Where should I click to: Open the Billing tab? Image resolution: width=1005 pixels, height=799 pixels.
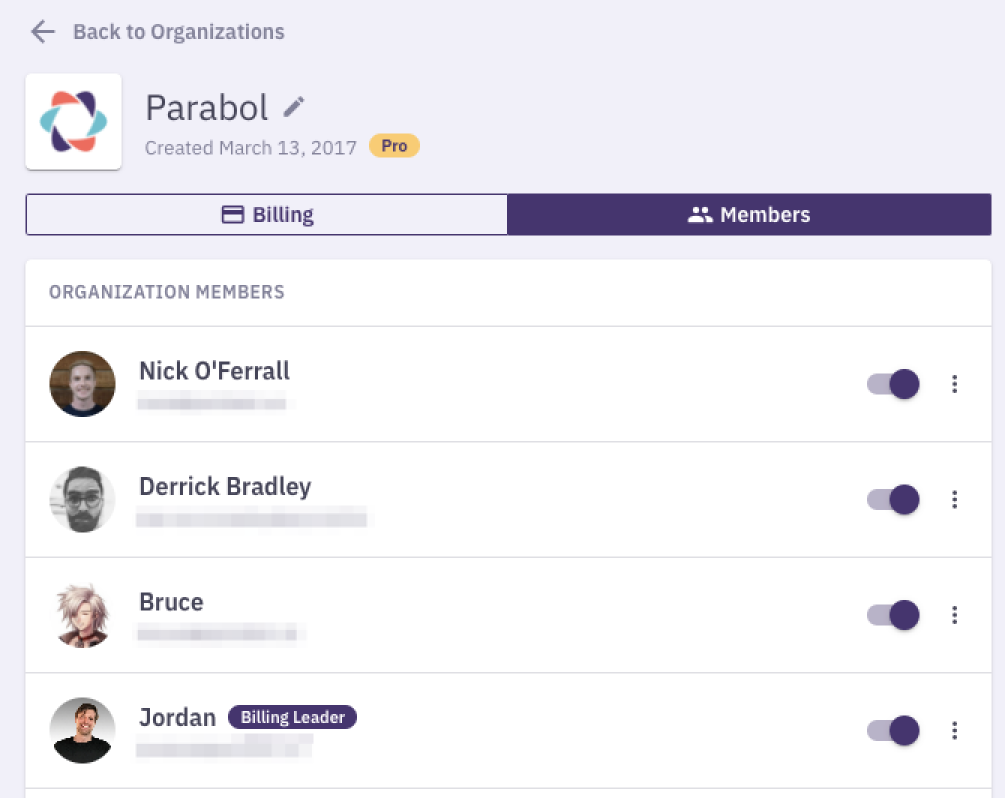[267, 215]
